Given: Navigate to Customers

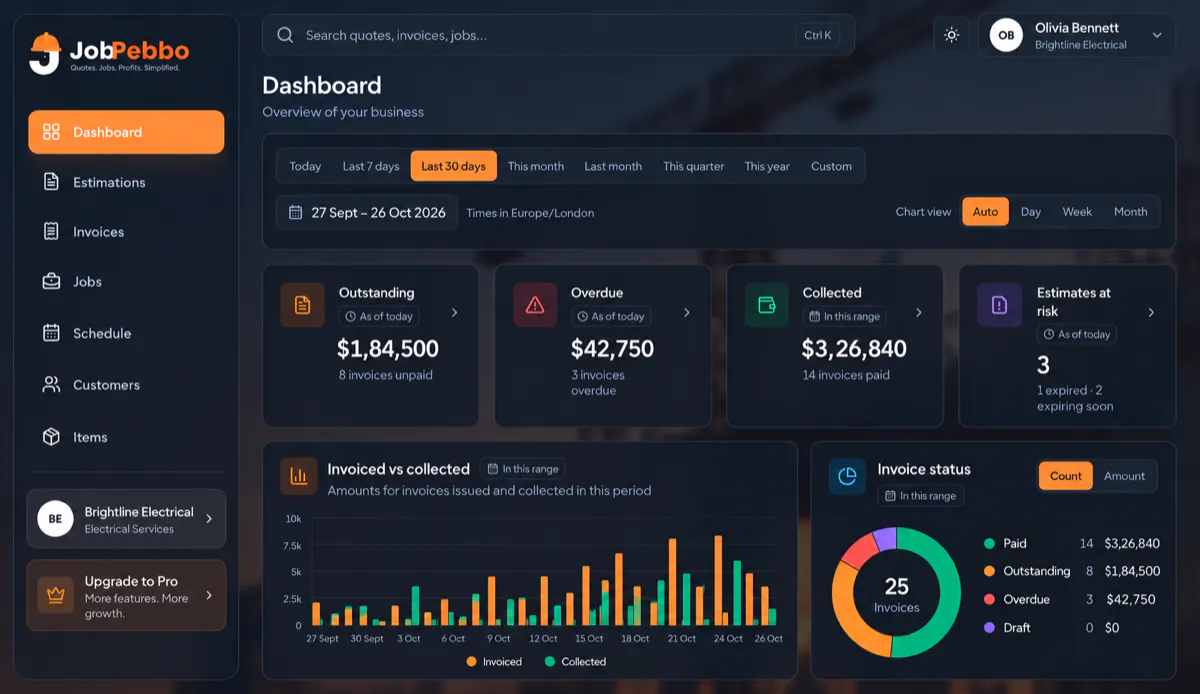Looking at the screenshot, I should 126,385.
